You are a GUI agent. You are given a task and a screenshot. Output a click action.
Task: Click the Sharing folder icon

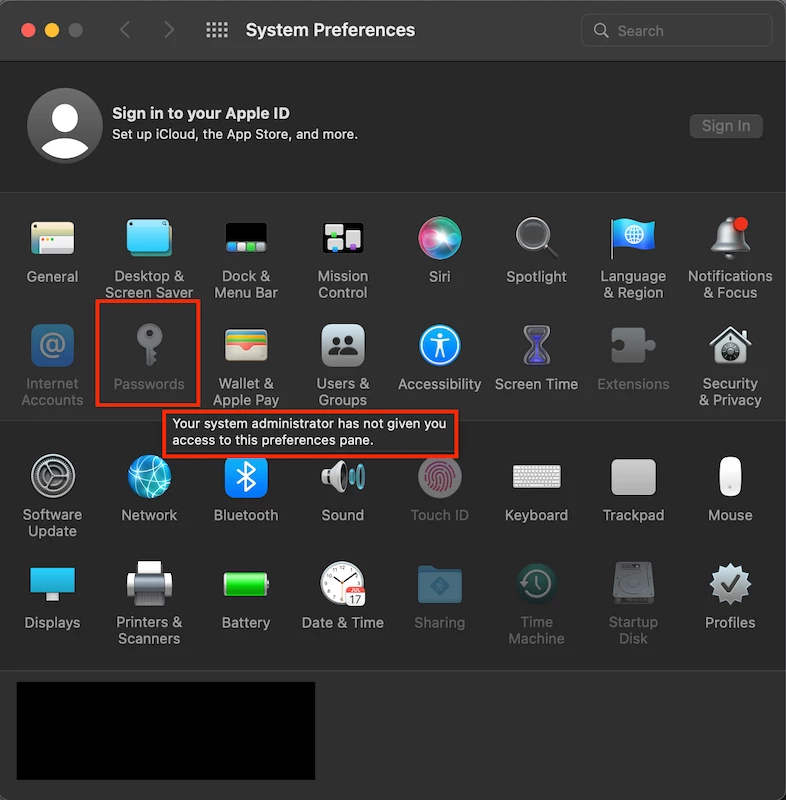tap(440, 583)
